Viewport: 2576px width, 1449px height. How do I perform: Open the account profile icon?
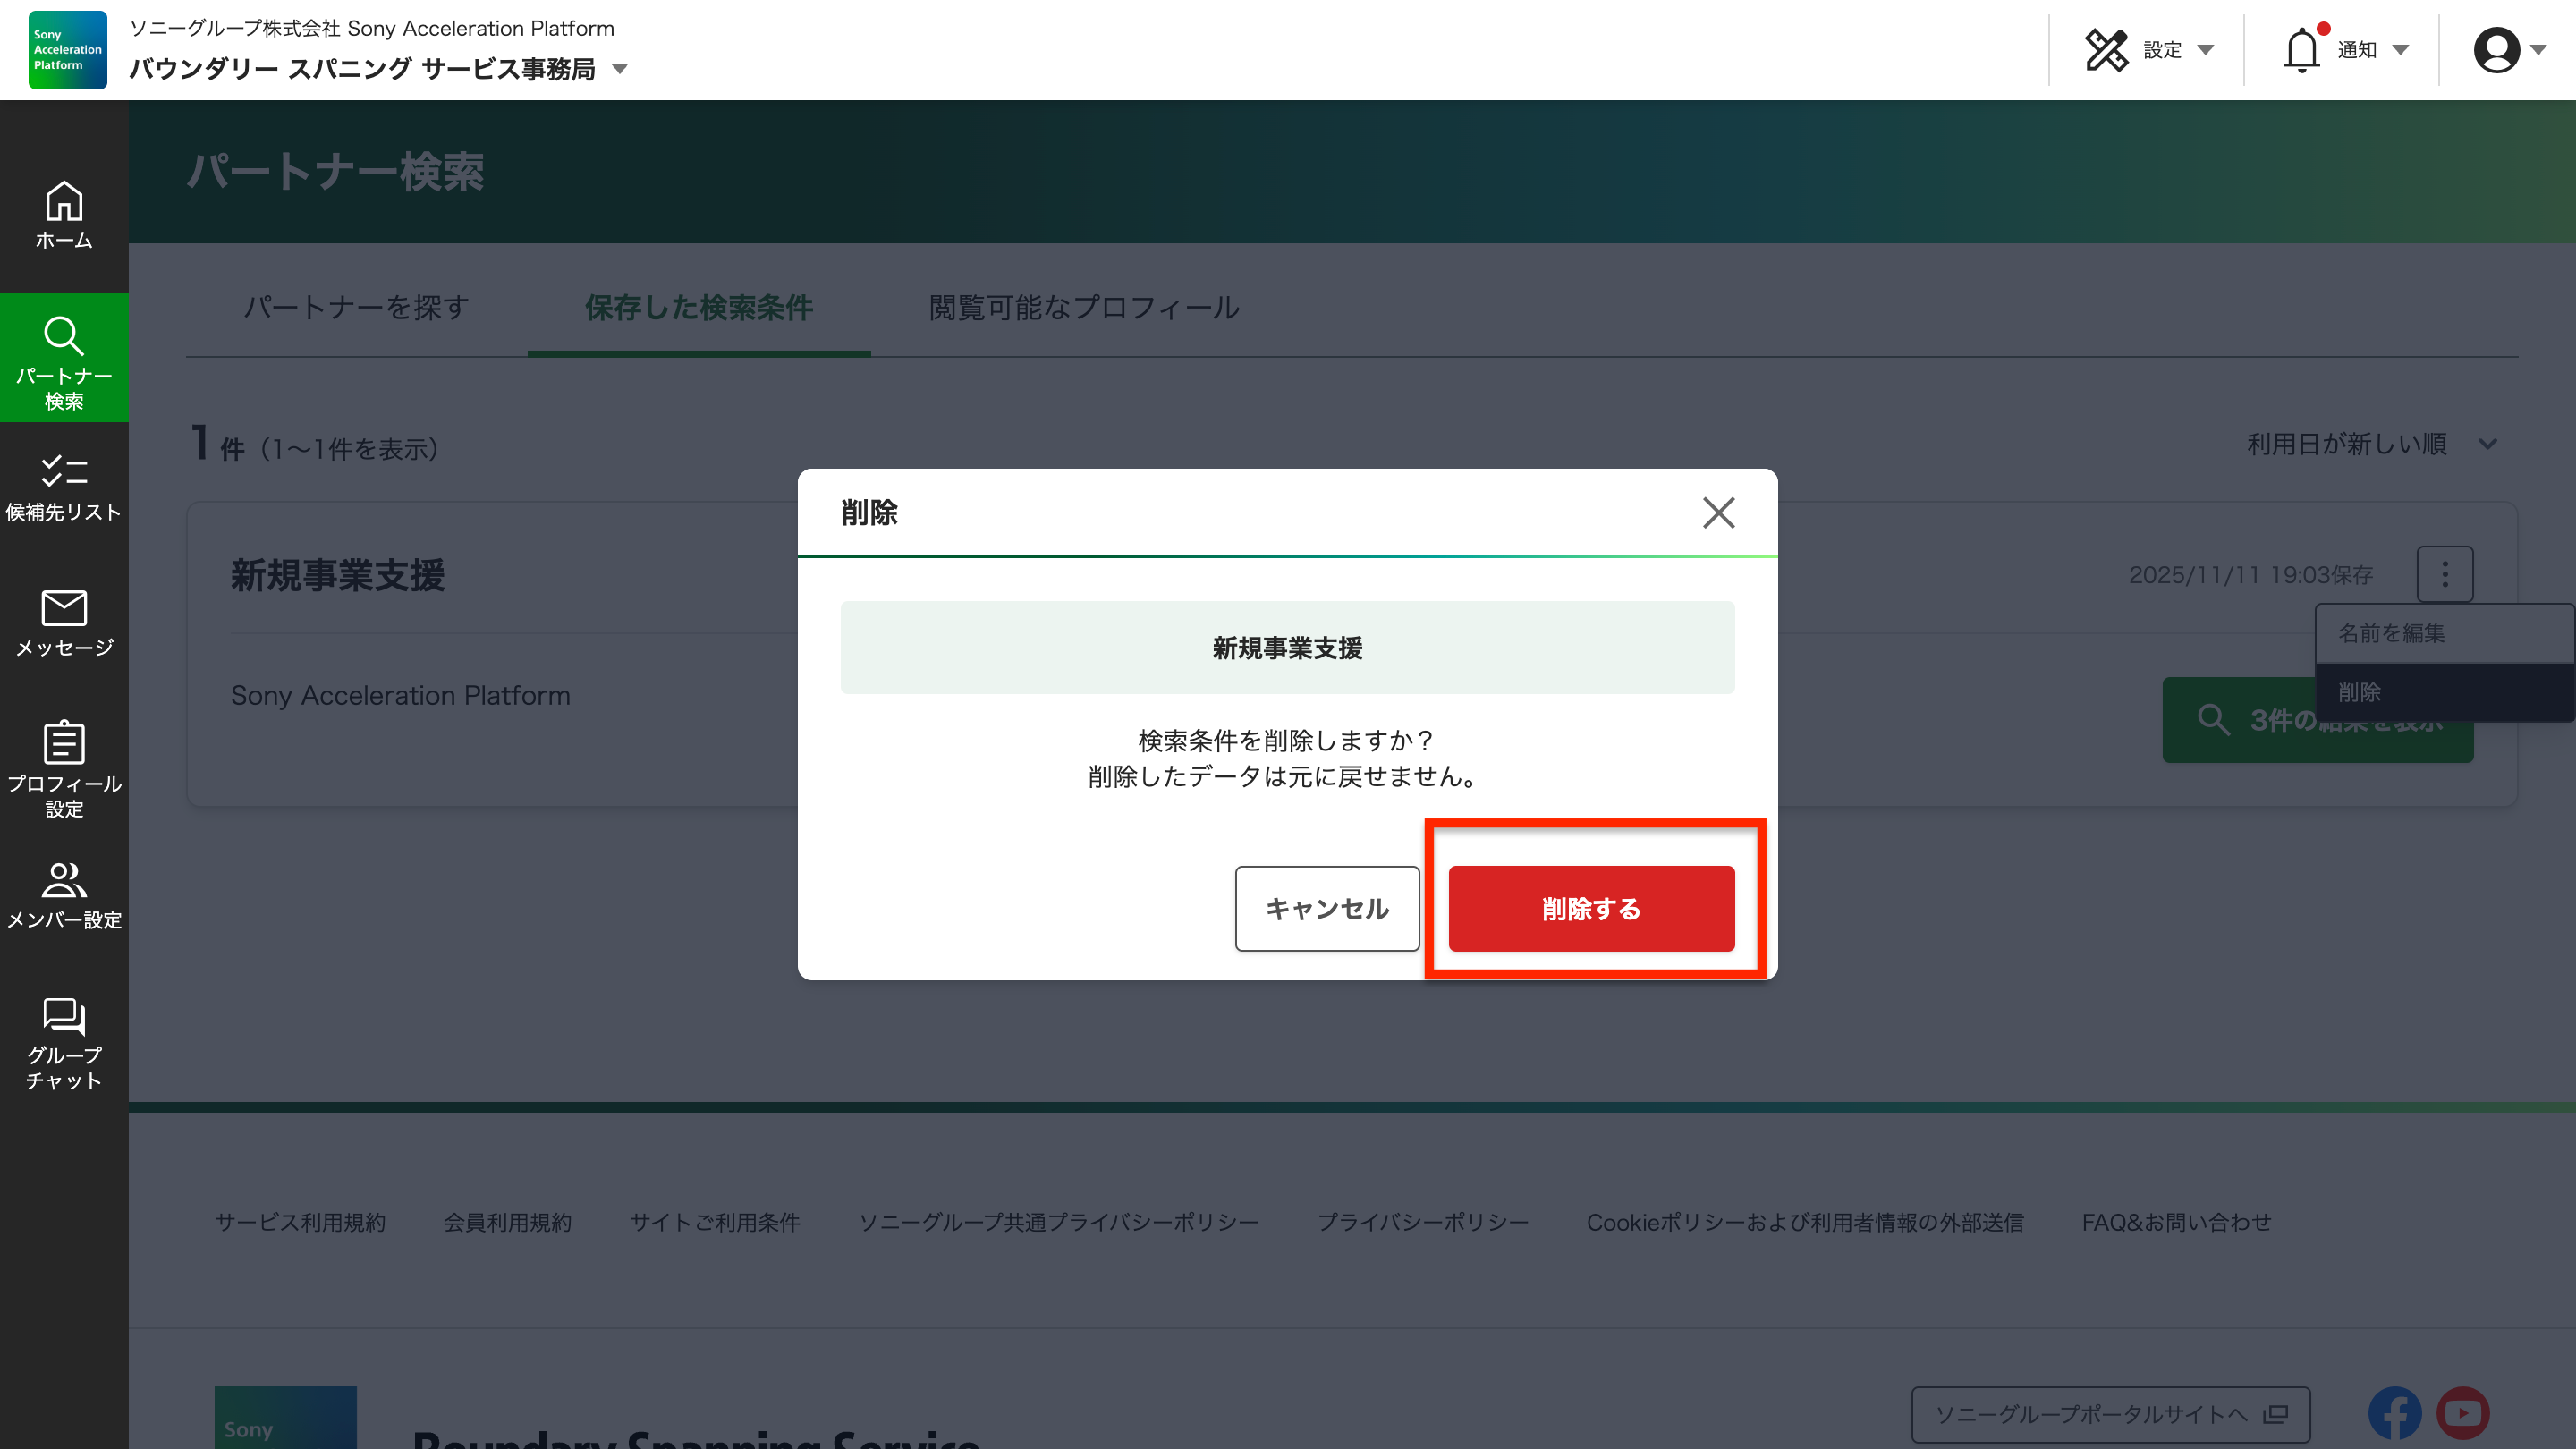pos(2497,49)
